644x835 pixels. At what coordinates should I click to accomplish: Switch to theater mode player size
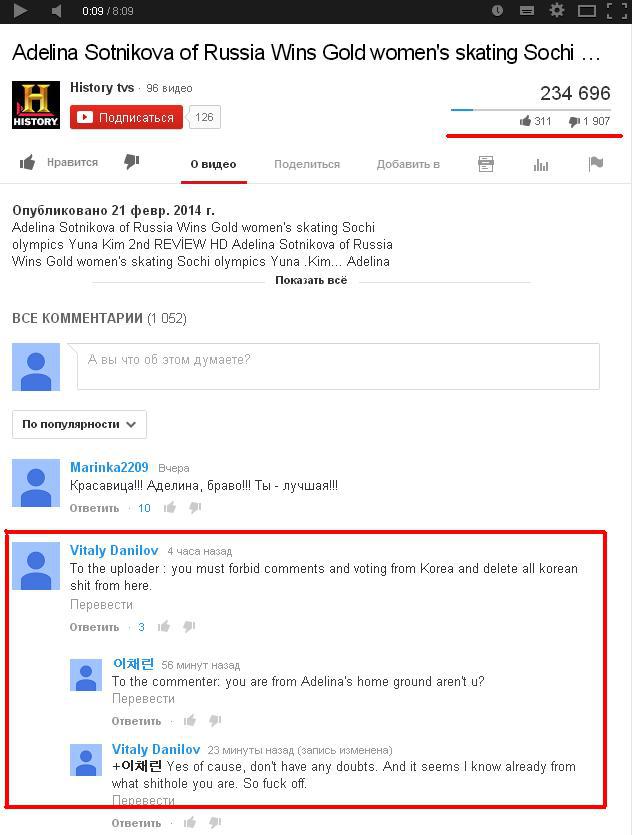(586, 11)
